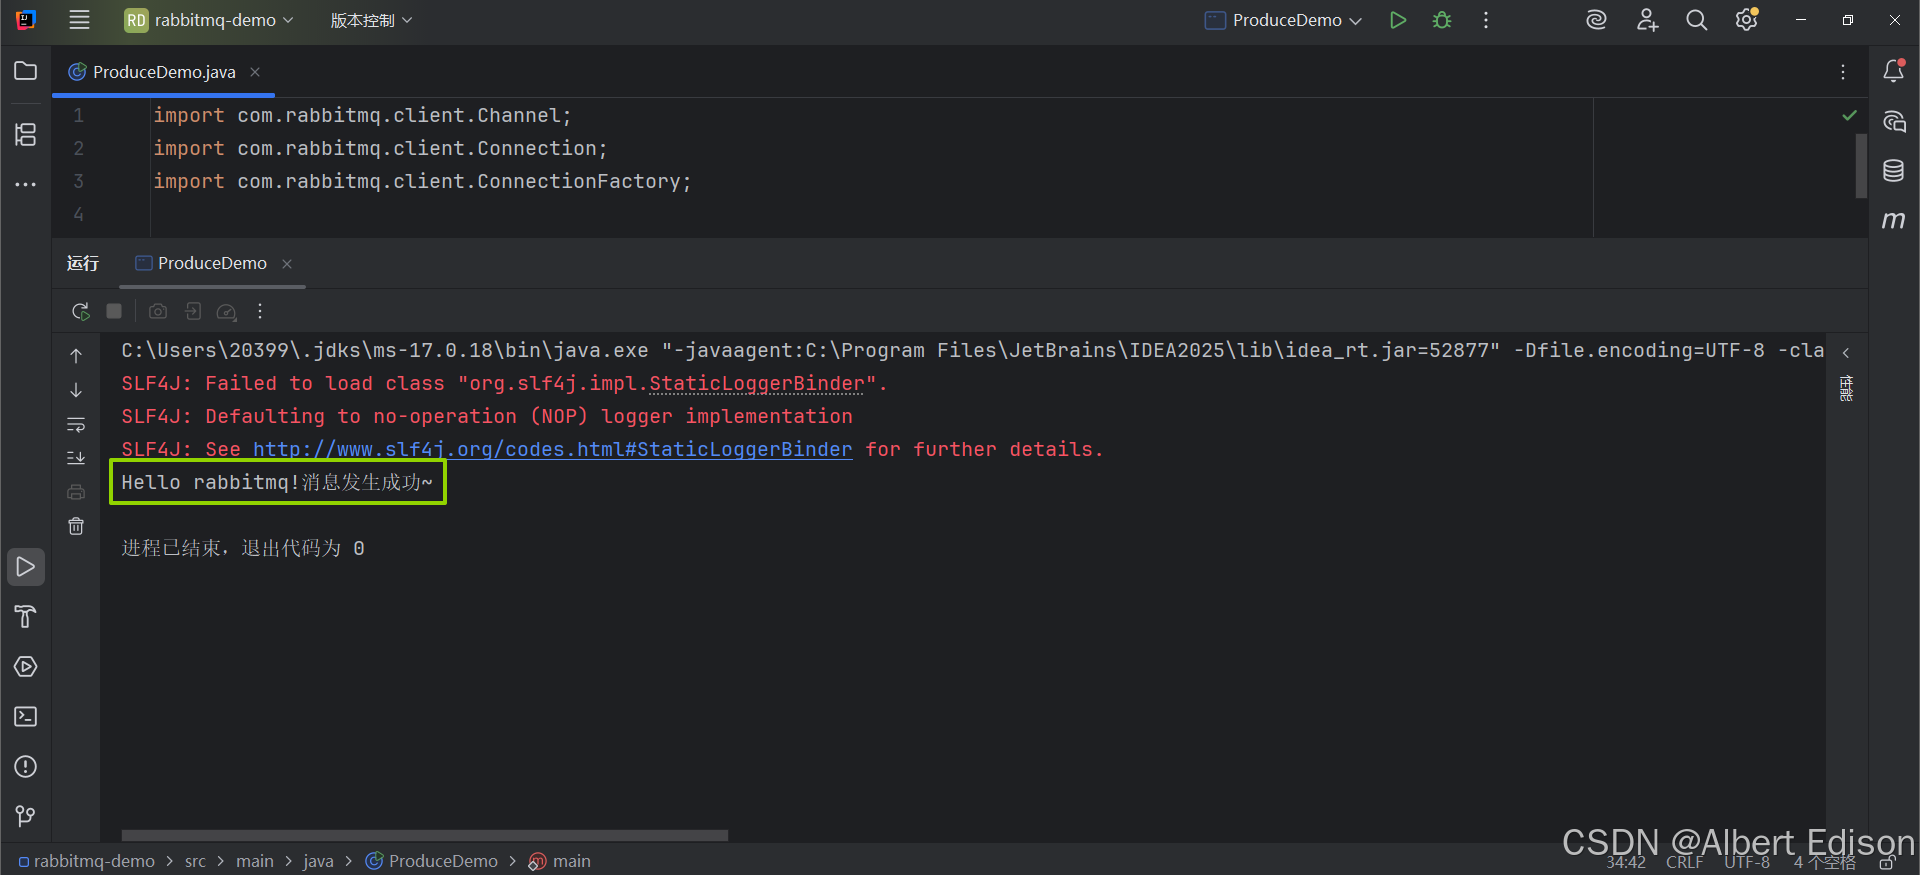Close the ProduceDemo.java editor tab

[x=255, y=72]
